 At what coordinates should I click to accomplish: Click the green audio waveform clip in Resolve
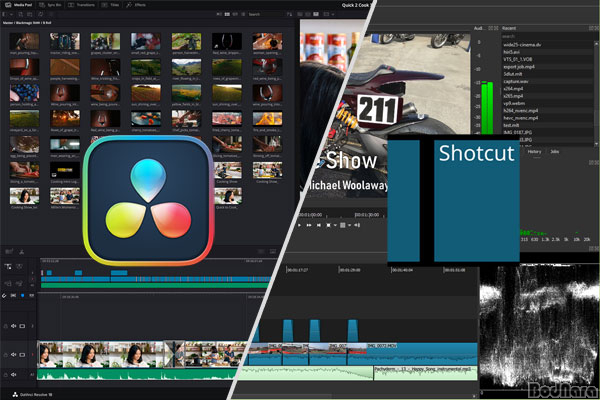[138, 374]
